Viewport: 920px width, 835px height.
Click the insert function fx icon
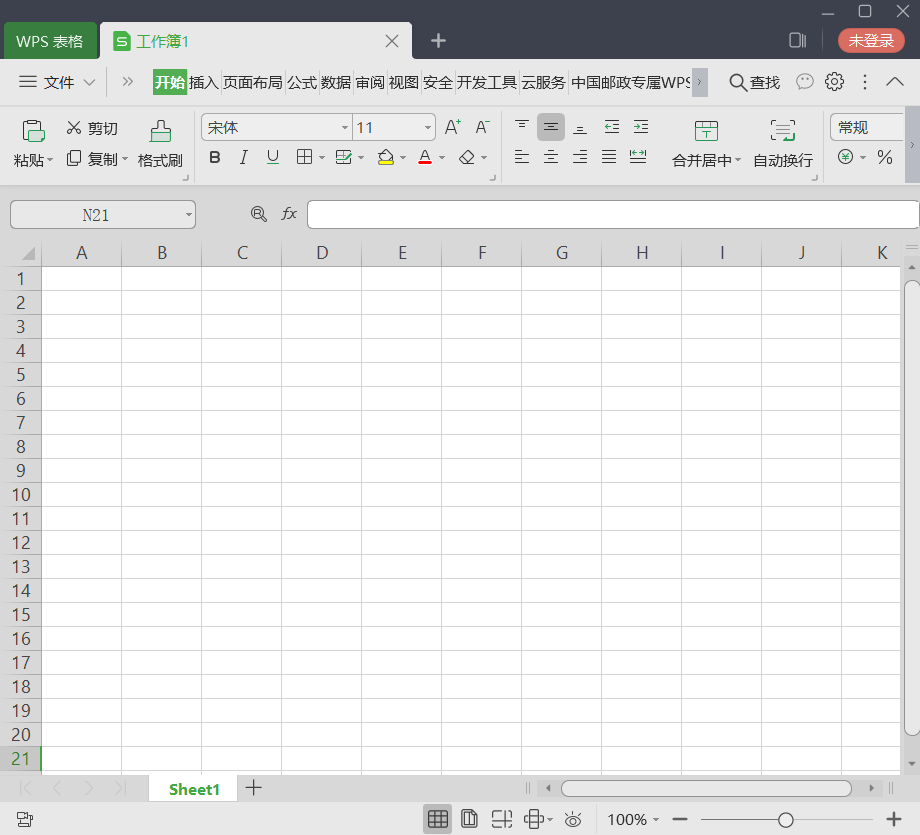289,214
